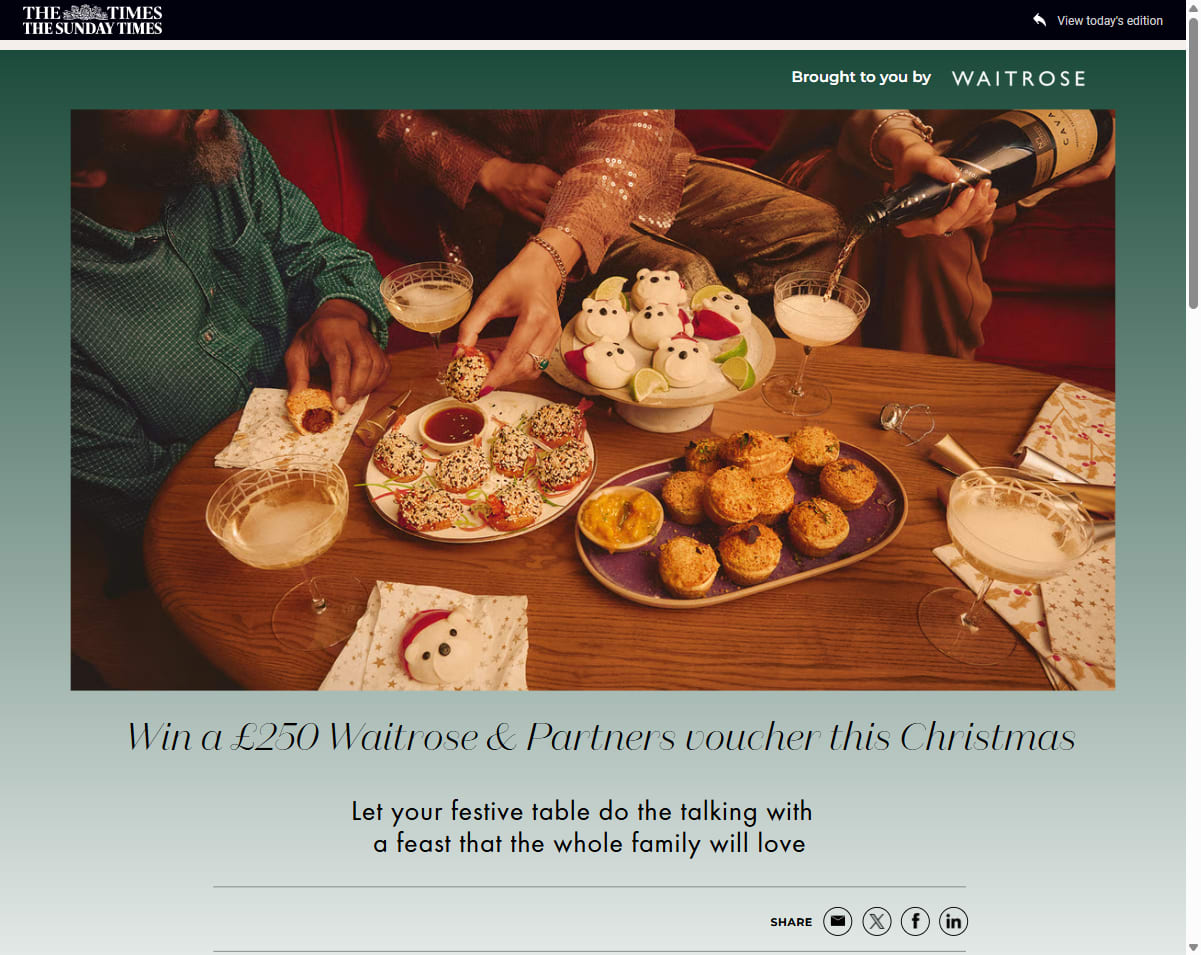The height and width of the screenshot is (955, 1201).
Task: Click the purple plate of muffins in photo
Action: (741, 521)
